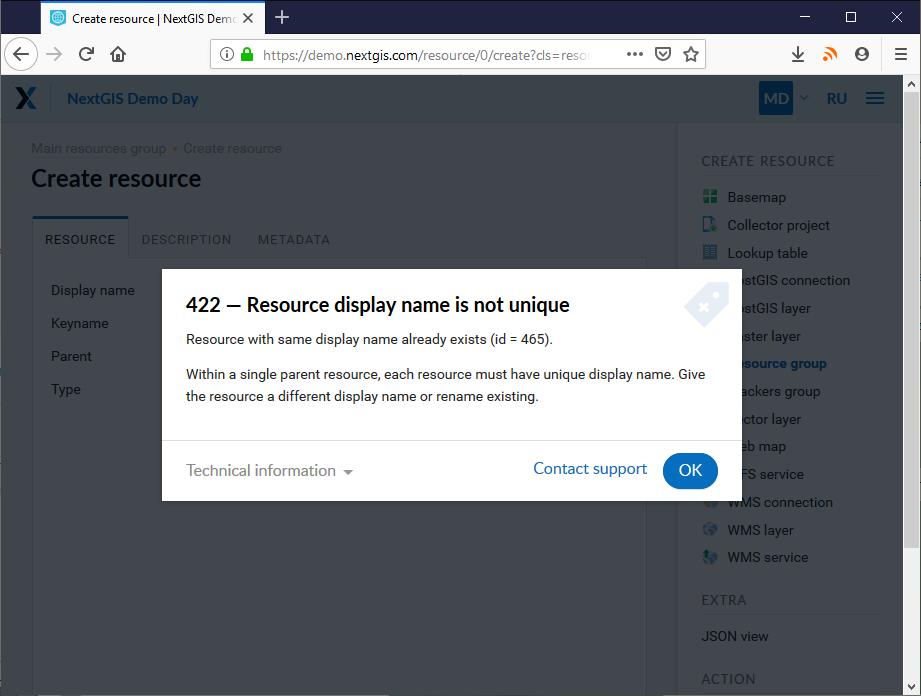Choose WFS service resource type
921x696 pixels.
click(x=773, y=475)
